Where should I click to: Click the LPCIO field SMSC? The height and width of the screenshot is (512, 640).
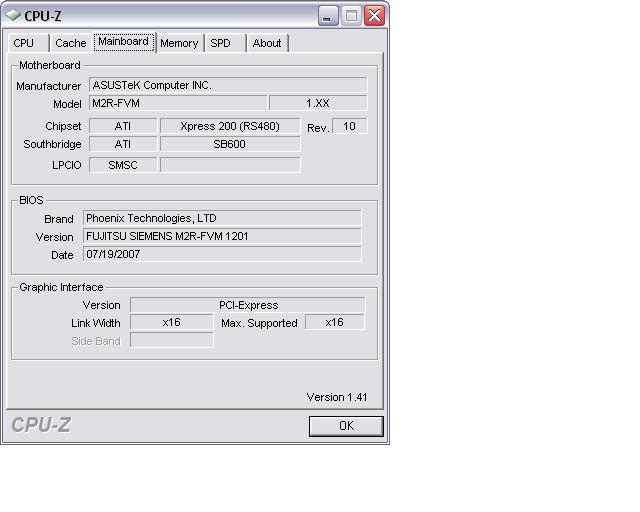(x=123, y=165)
